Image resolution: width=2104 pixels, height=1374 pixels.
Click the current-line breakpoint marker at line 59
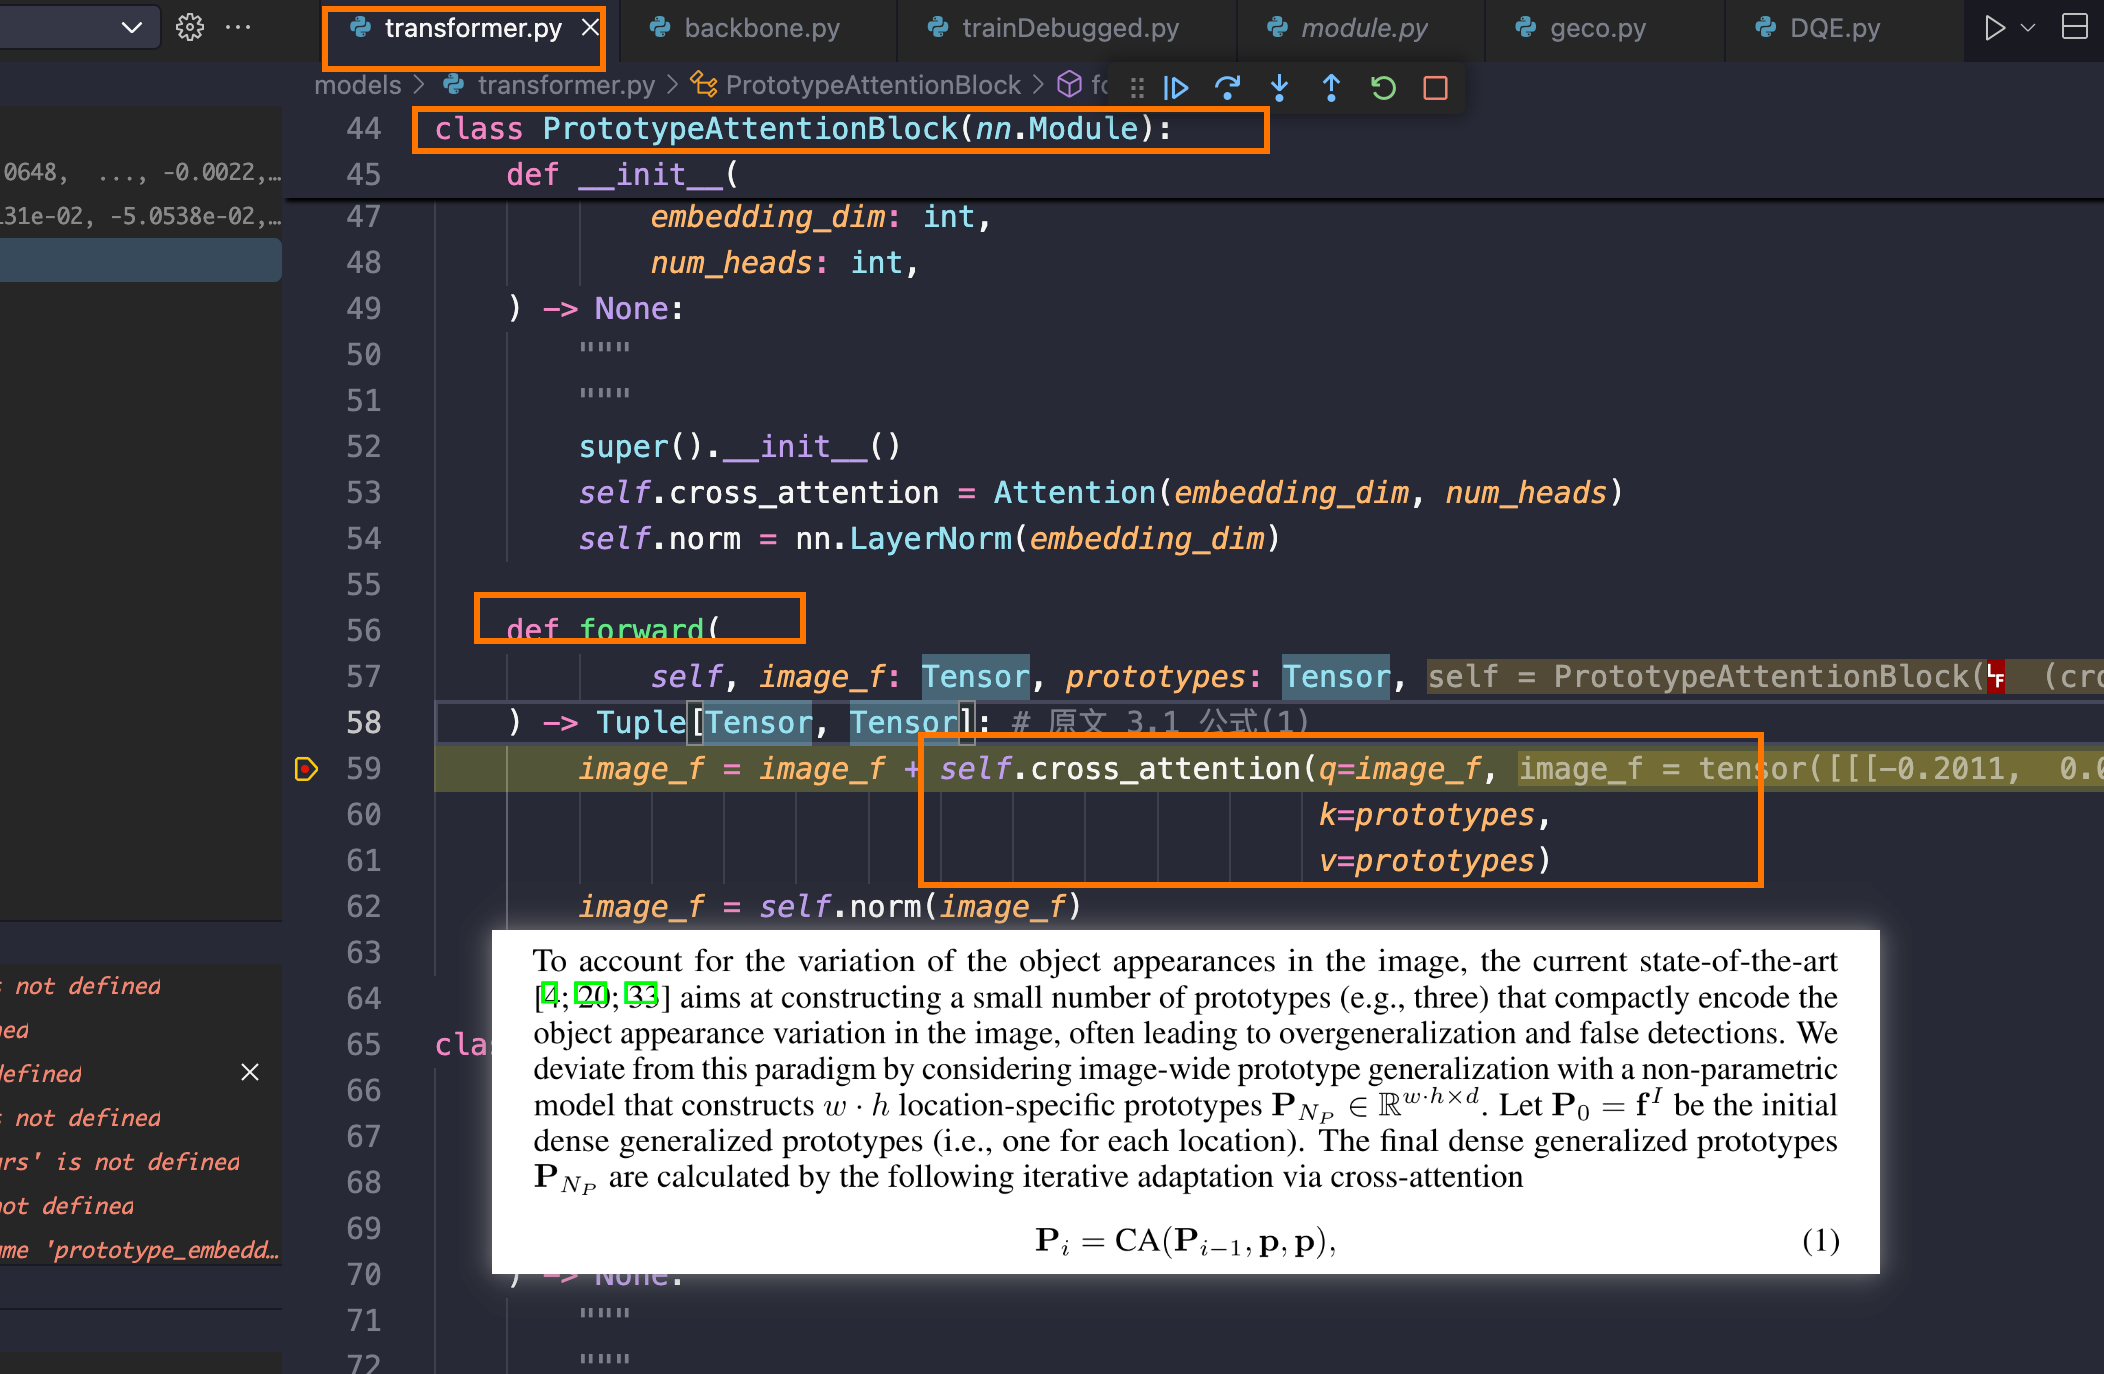tap(306, 769)
